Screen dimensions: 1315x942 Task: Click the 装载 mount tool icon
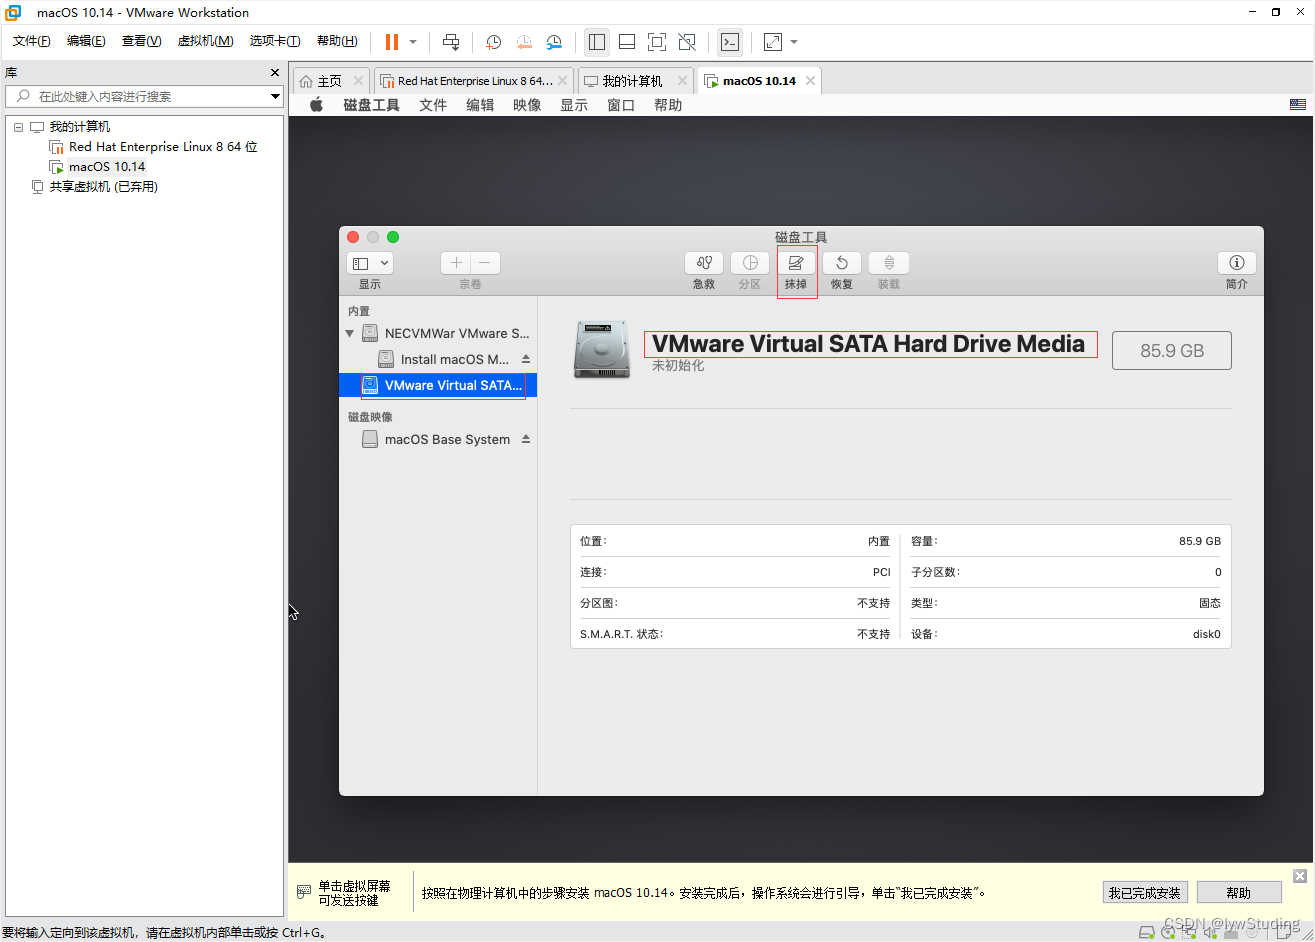pos(889,263)
